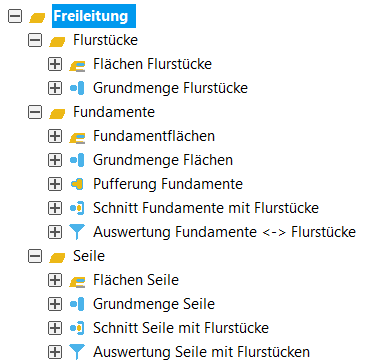
Task: Expand the Grundmenge Seile node
Action: point(55,304)
